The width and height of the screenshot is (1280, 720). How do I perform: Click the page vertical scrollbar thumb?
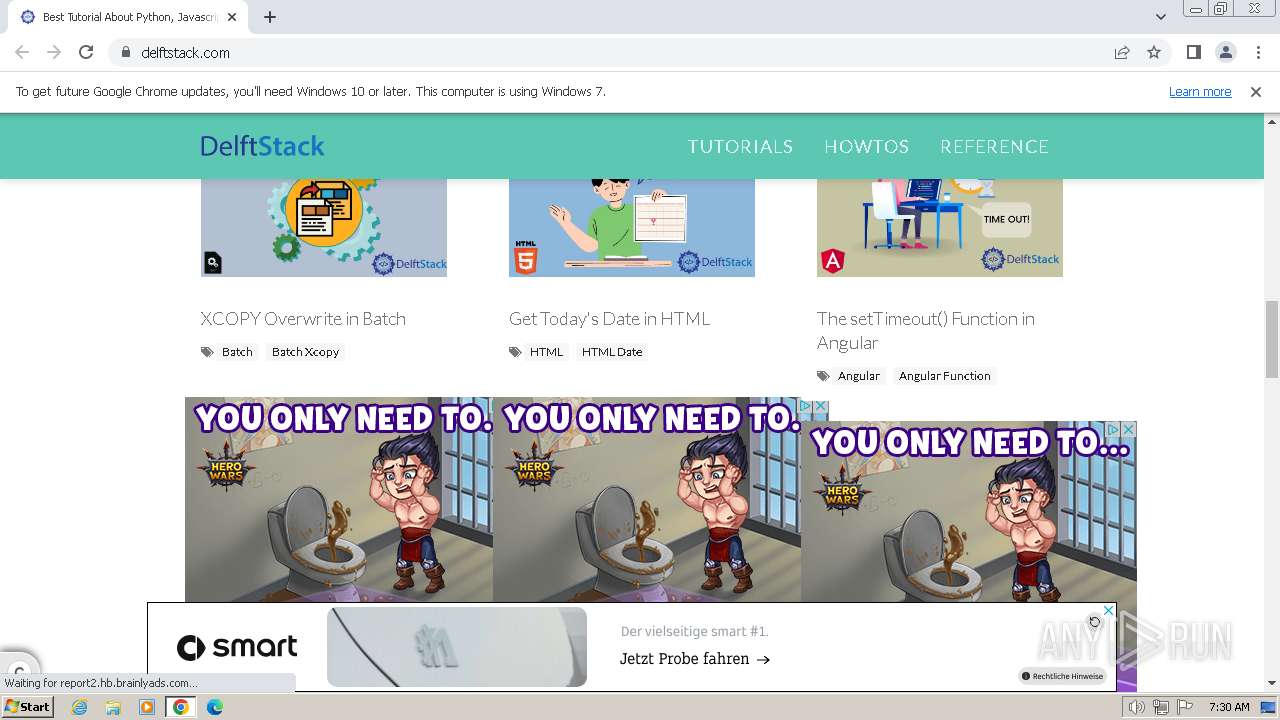(1272, 340)
